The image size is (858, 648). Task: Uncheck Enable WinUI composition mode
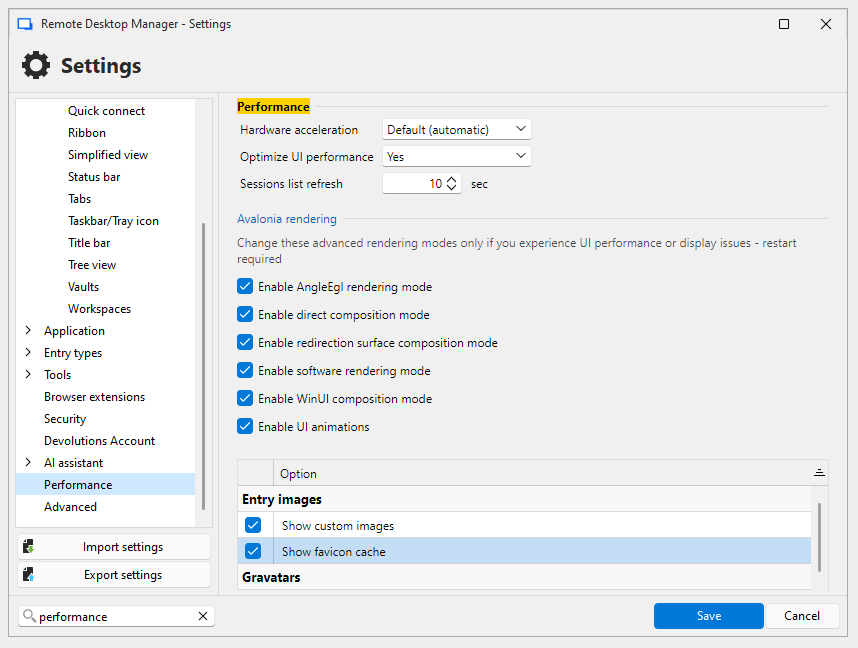245,398
